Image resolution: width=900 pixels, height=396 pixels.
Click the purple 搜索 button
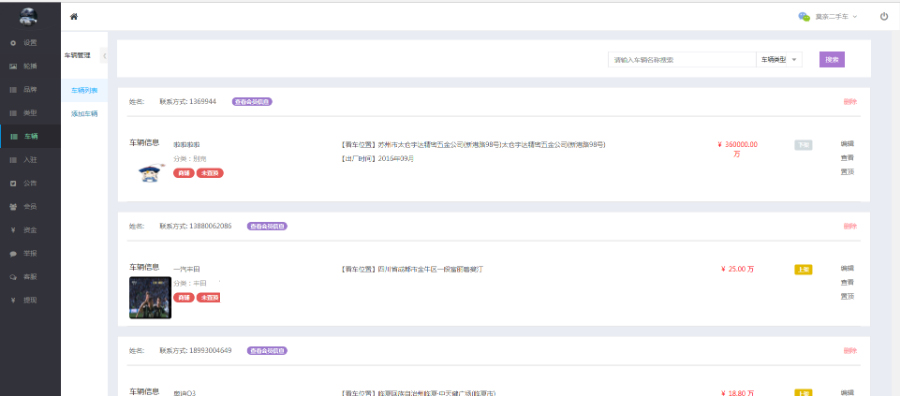click(832, 60)
